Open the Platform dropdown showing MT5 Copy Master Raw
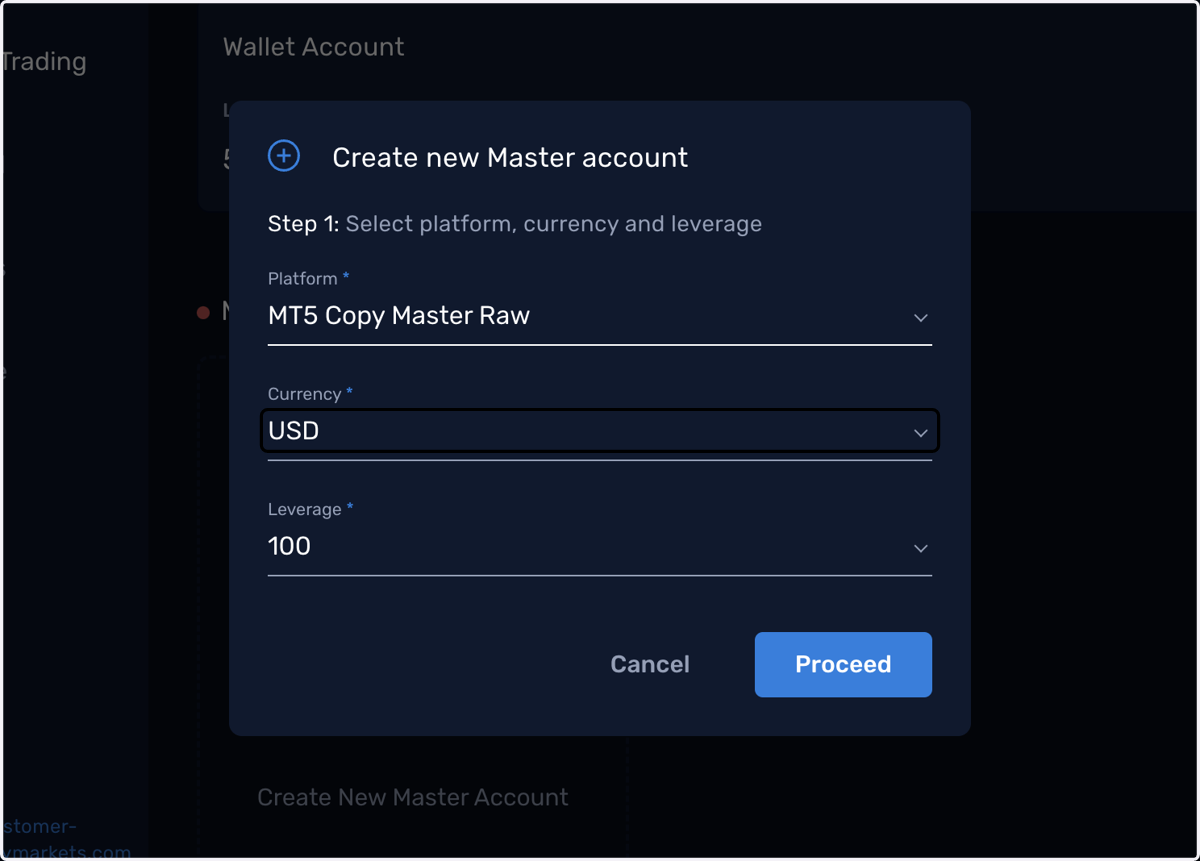1200x861 pixels. 600,316
